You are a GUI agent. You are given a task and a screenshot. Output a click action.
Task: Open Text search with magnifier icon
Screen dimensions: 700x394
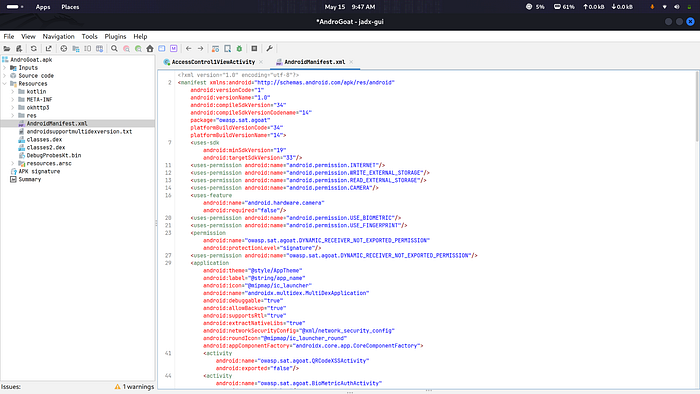tap(114, 49)
